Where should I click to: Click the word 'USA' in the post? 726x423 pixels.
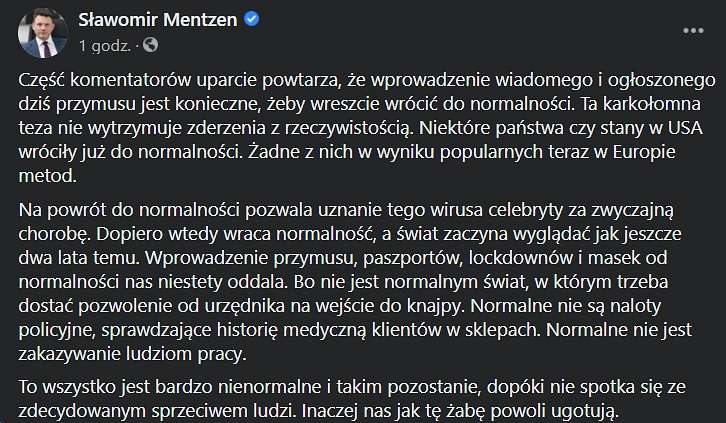click(685, 128)
